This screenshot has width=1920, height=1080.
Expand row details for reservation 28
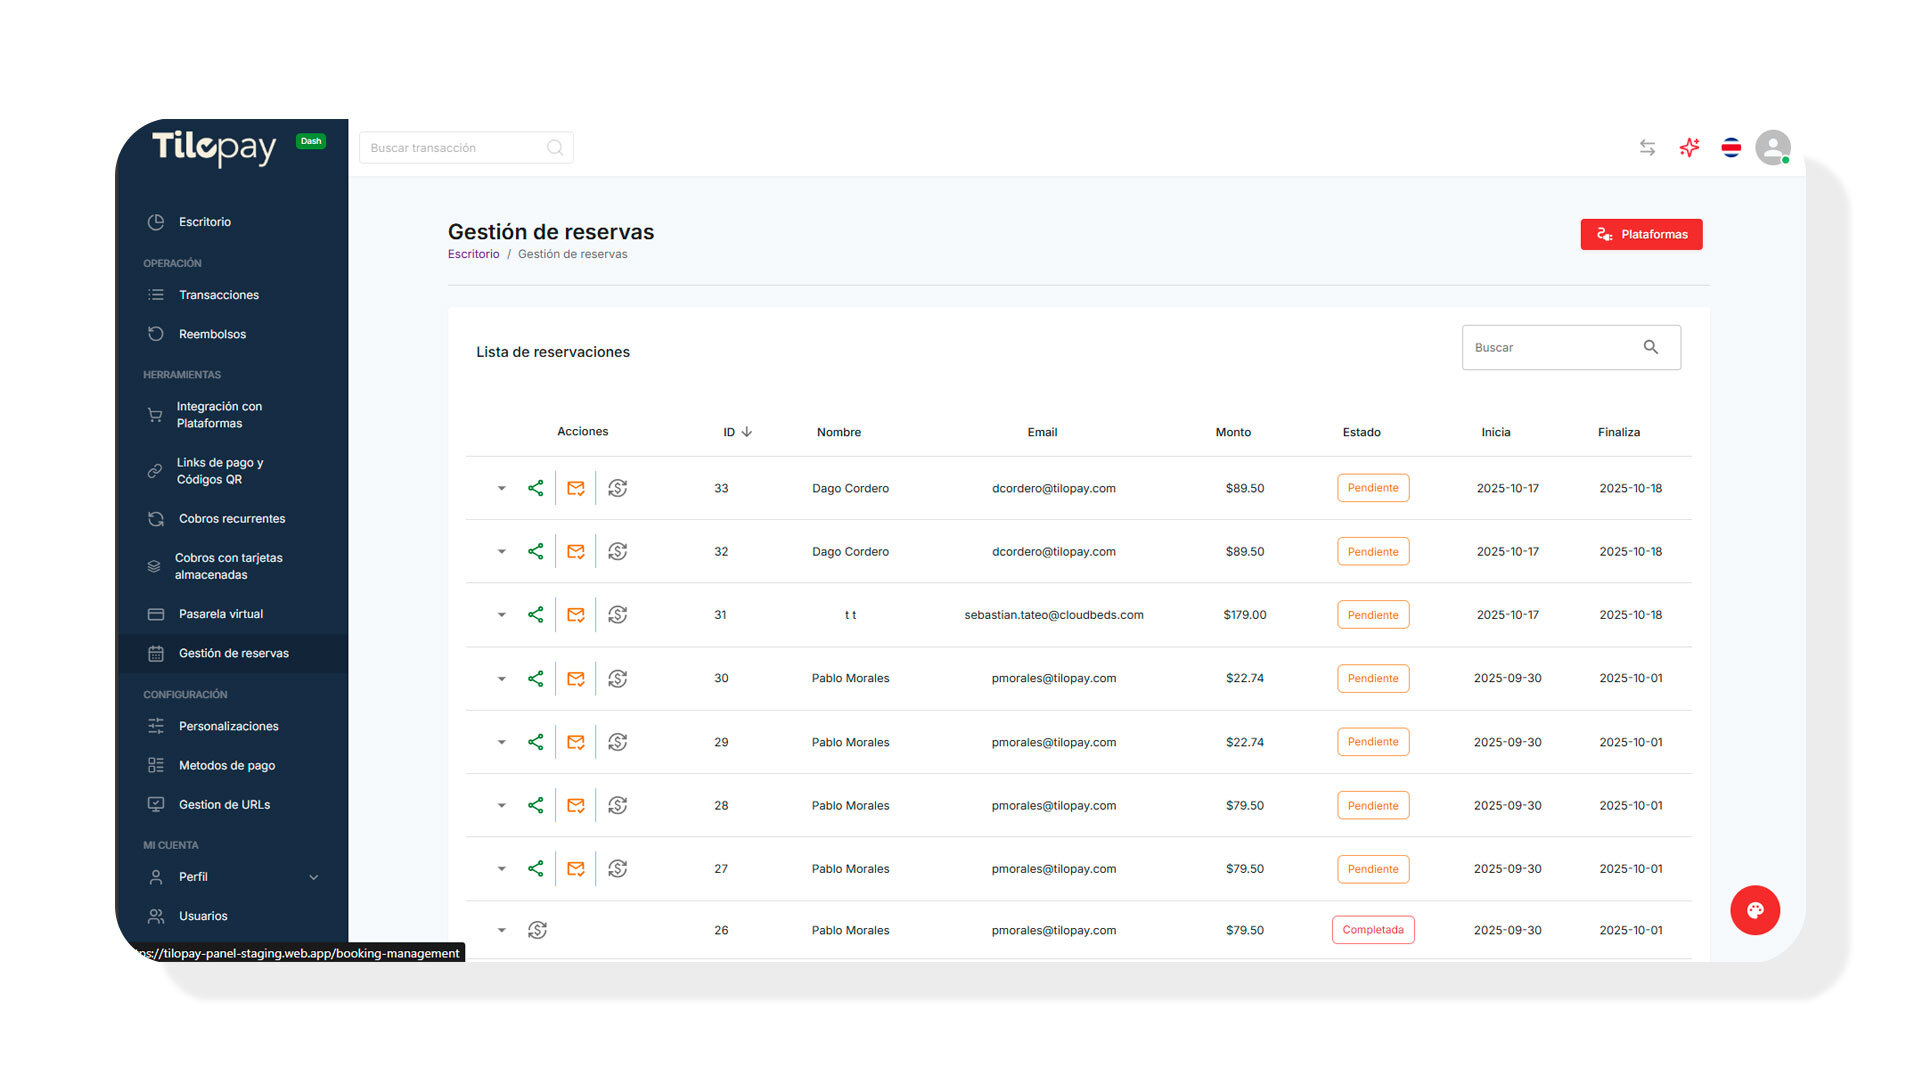[x=502, y=806]
